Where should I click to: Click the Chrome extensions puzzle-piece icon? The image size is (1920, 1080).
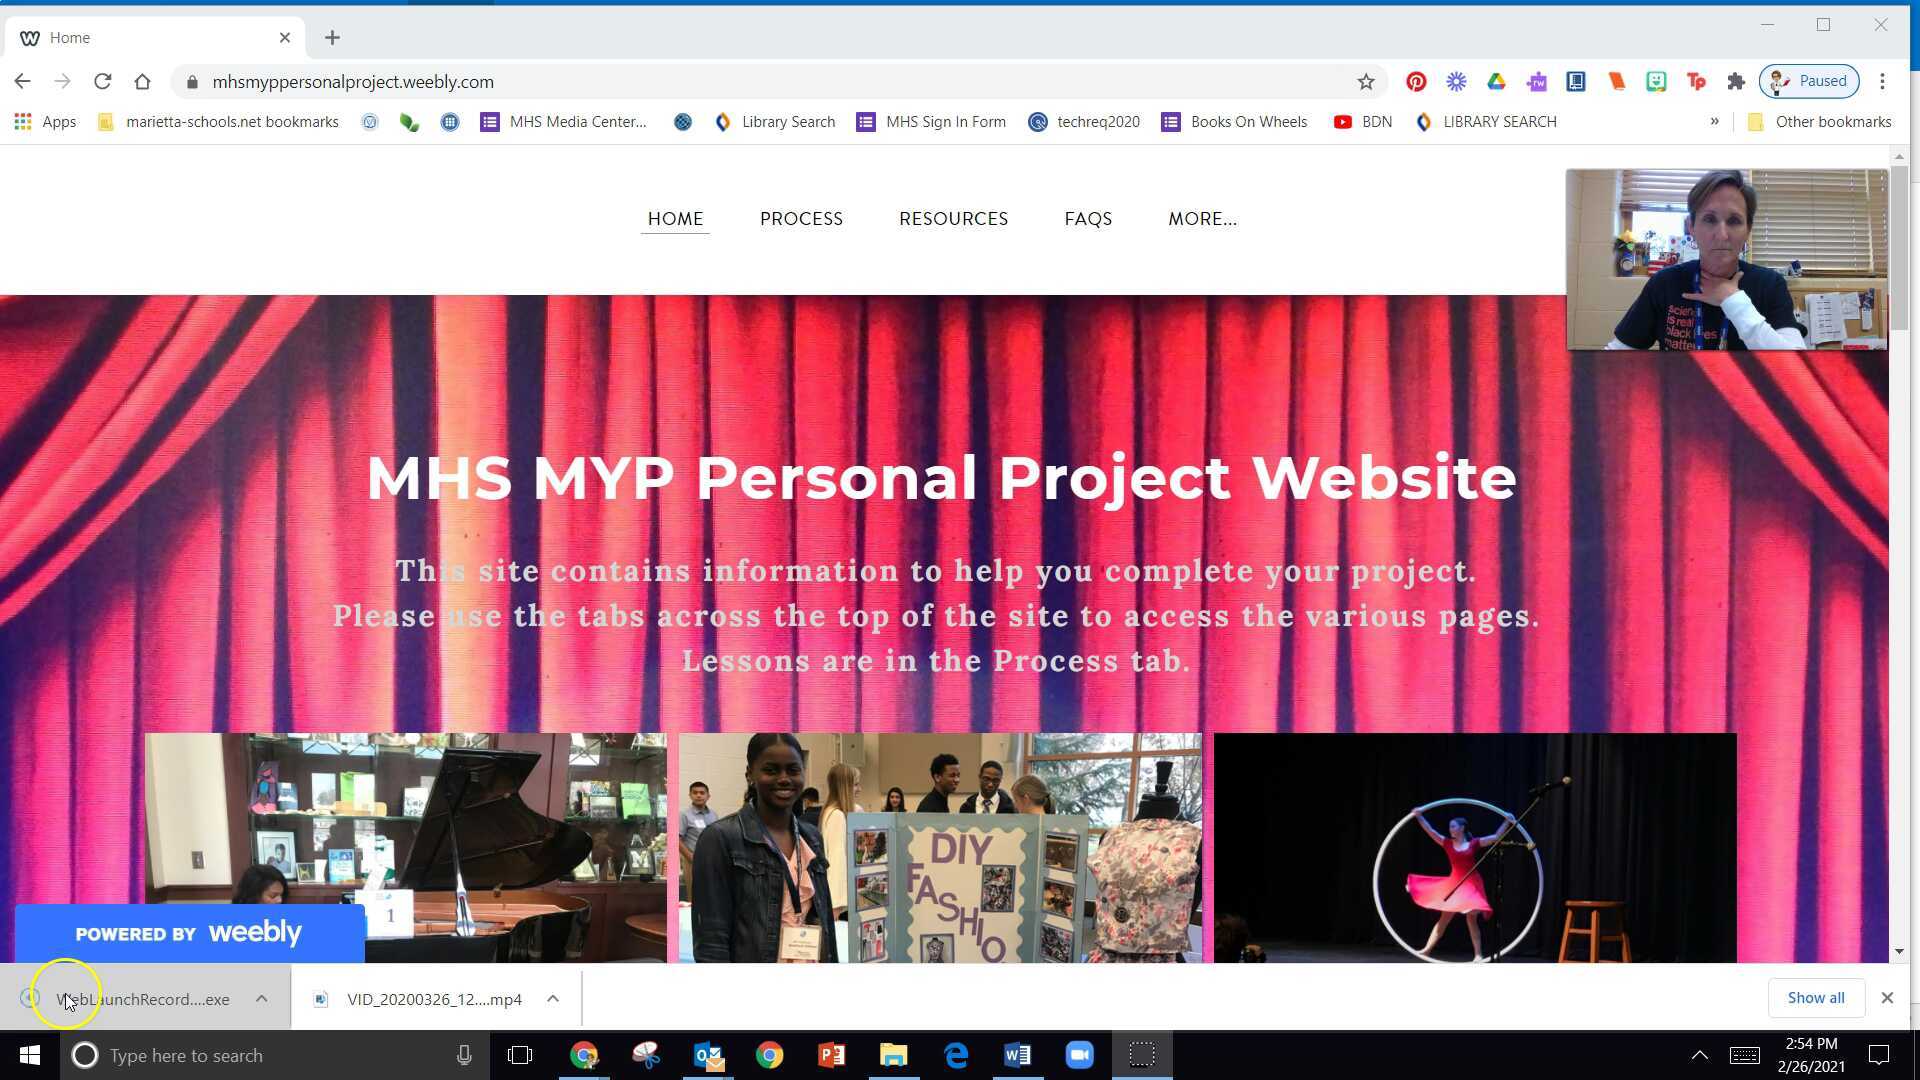tap(1737, 81)
